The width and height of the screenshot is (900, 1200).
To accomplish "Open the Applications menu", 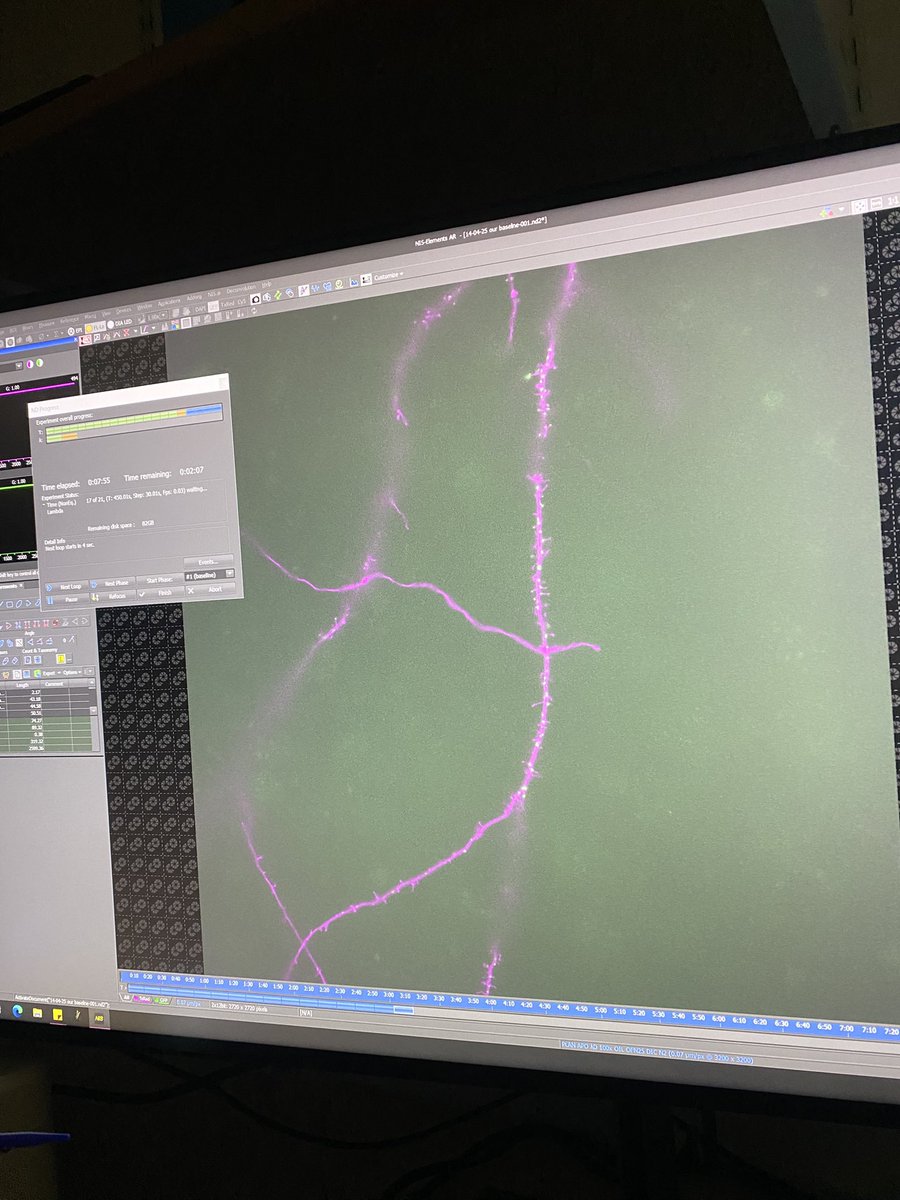I will 169,302.
